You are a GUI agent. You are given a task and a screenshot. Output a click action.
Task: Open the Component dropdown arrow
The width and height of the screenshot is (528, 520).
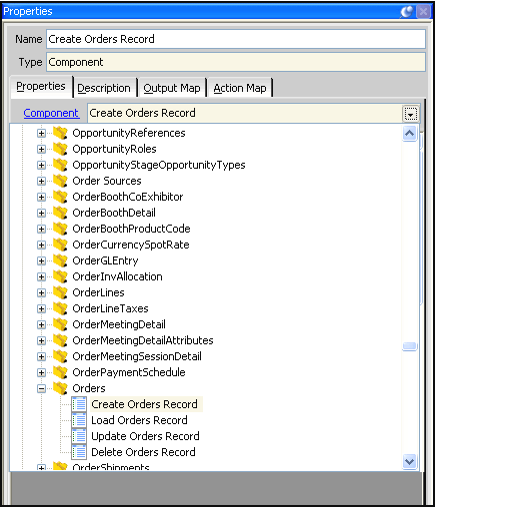[x=410, y=114]
